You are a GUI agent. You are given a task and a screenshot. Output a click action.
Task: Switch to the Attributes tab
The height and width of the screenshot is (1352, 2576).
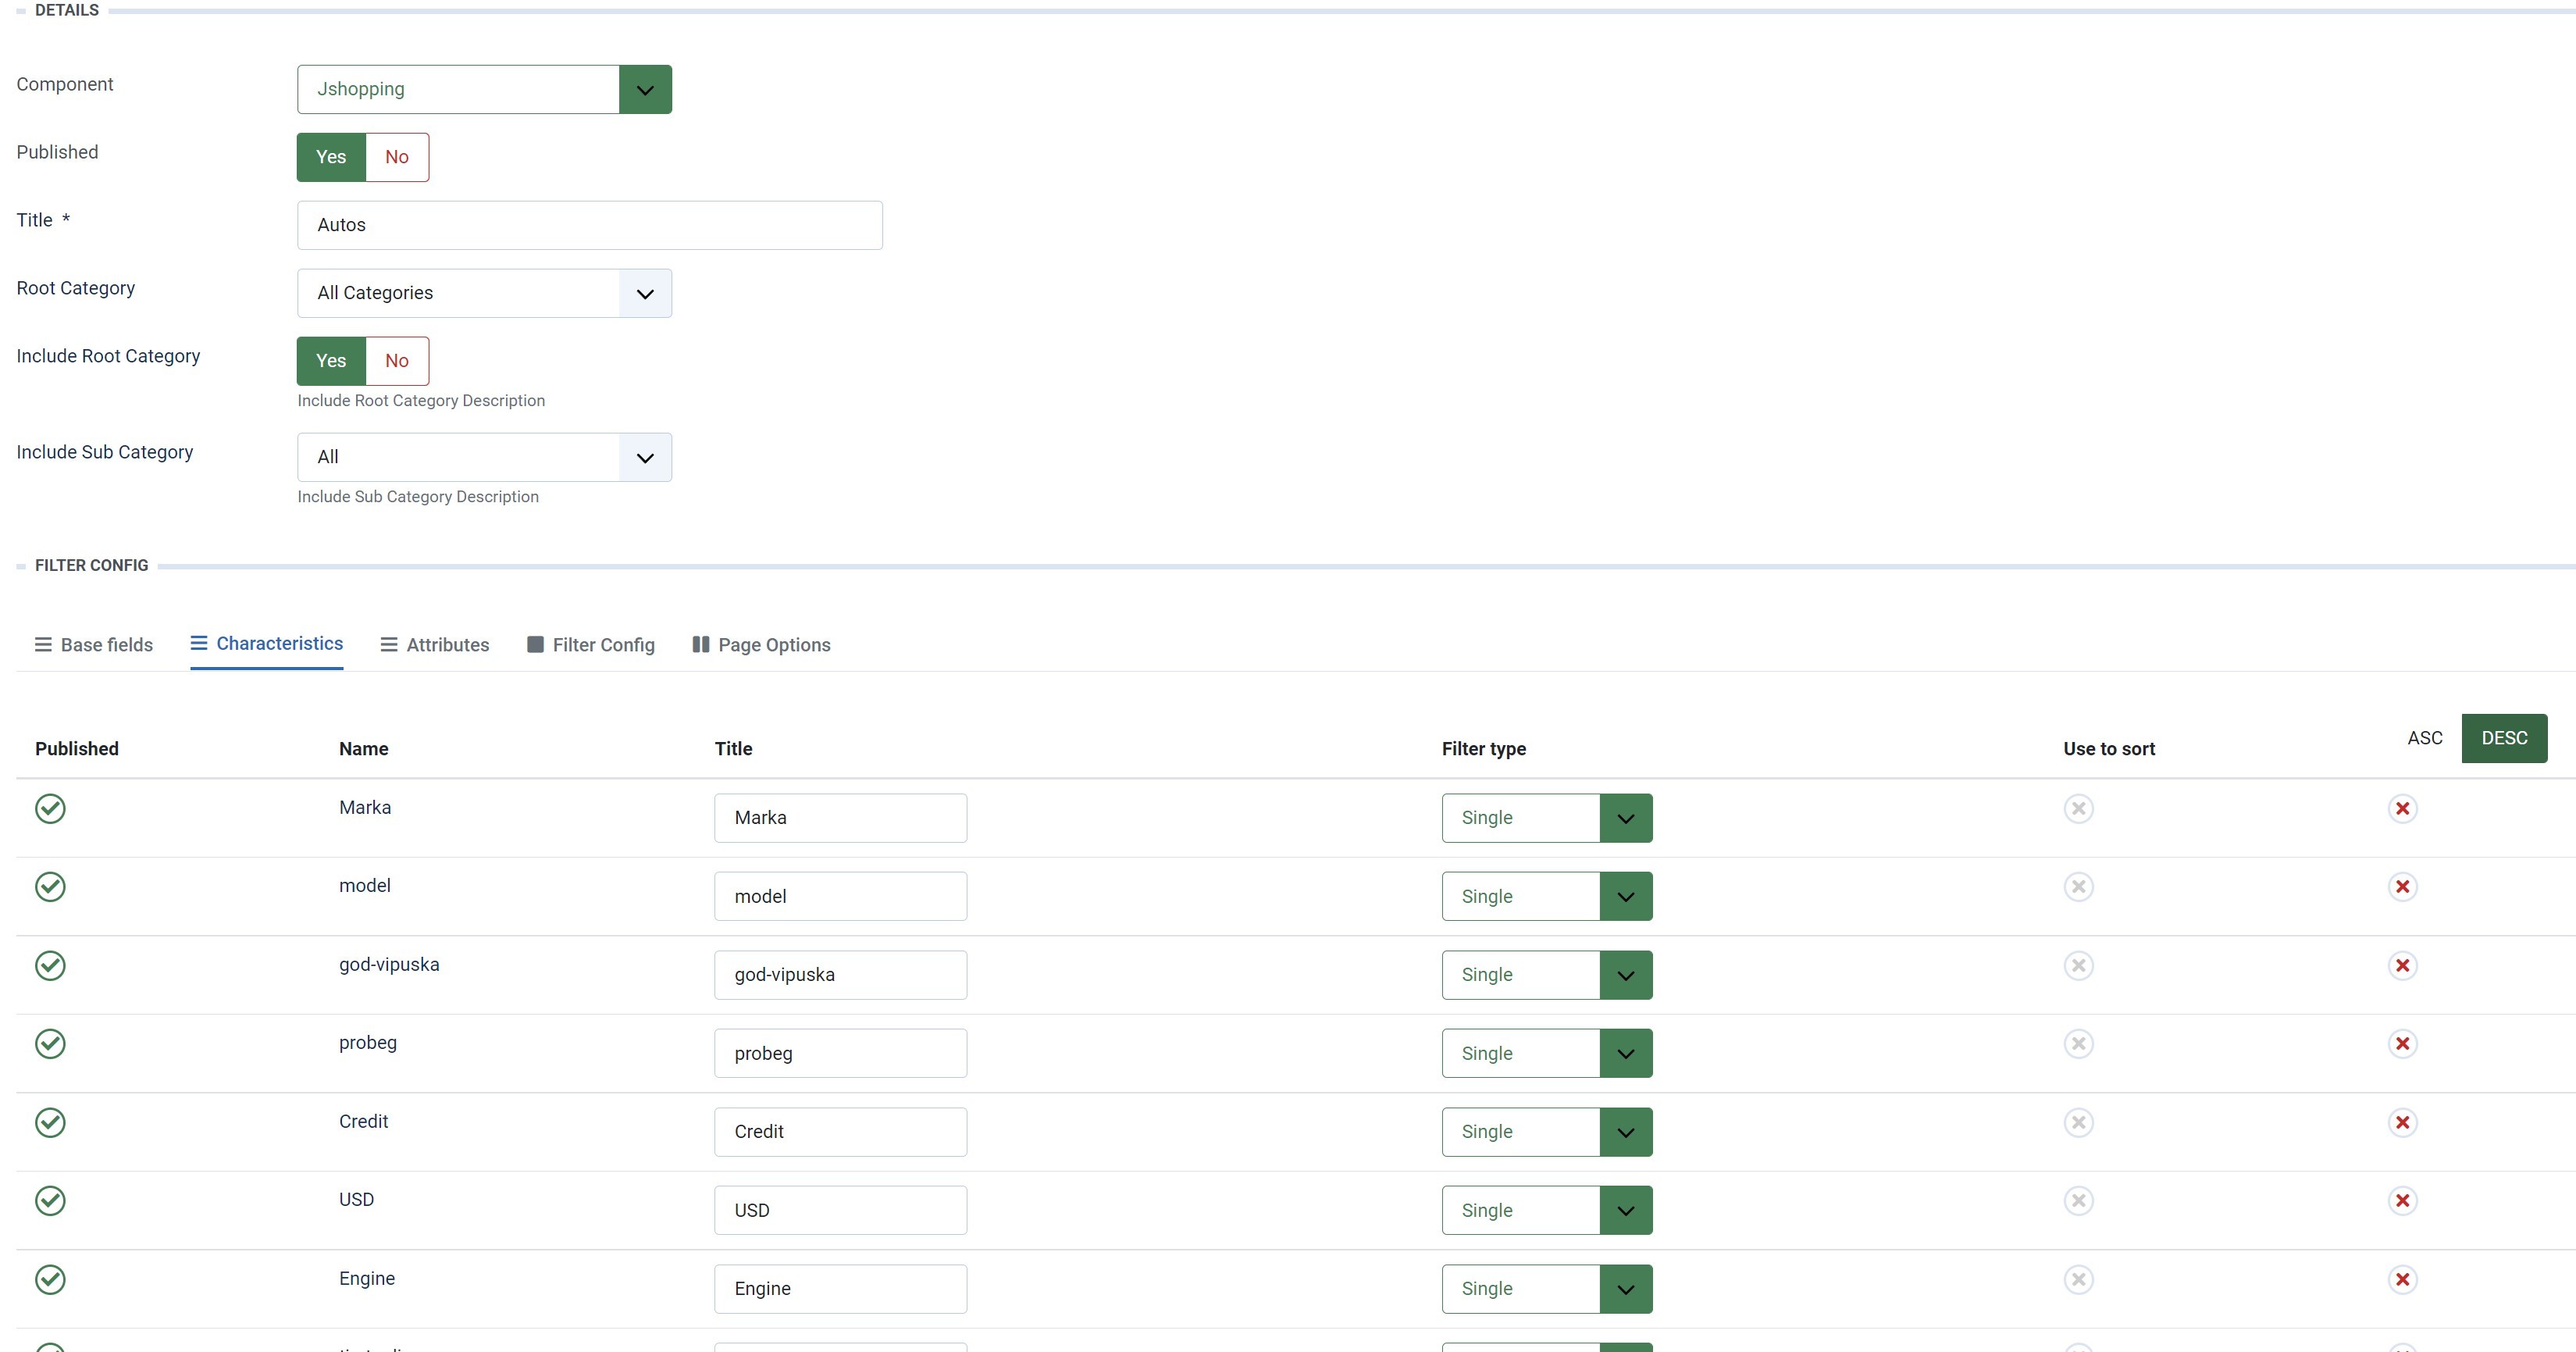435,645
